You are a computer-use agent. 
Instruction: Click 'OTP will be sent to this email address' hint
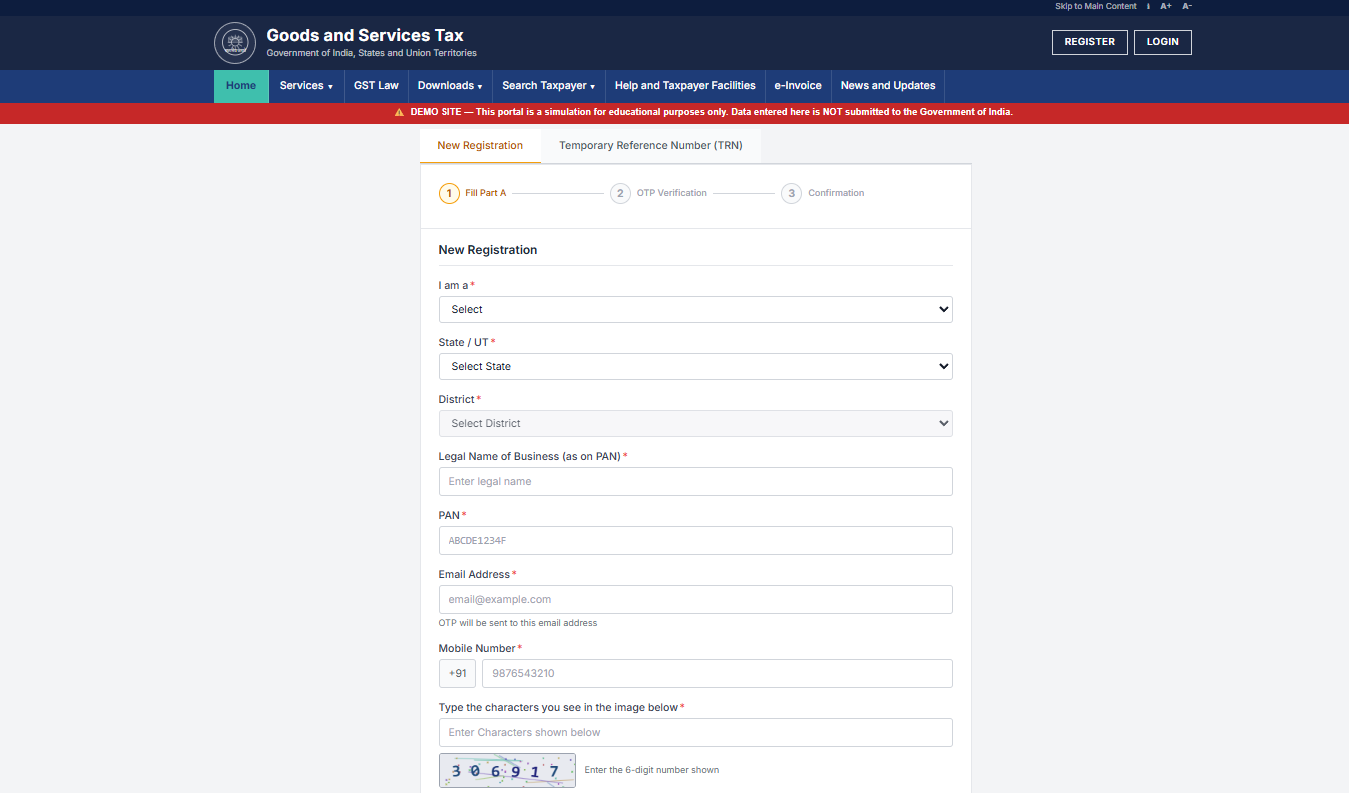pyautogui.click(x=518, y=623)
